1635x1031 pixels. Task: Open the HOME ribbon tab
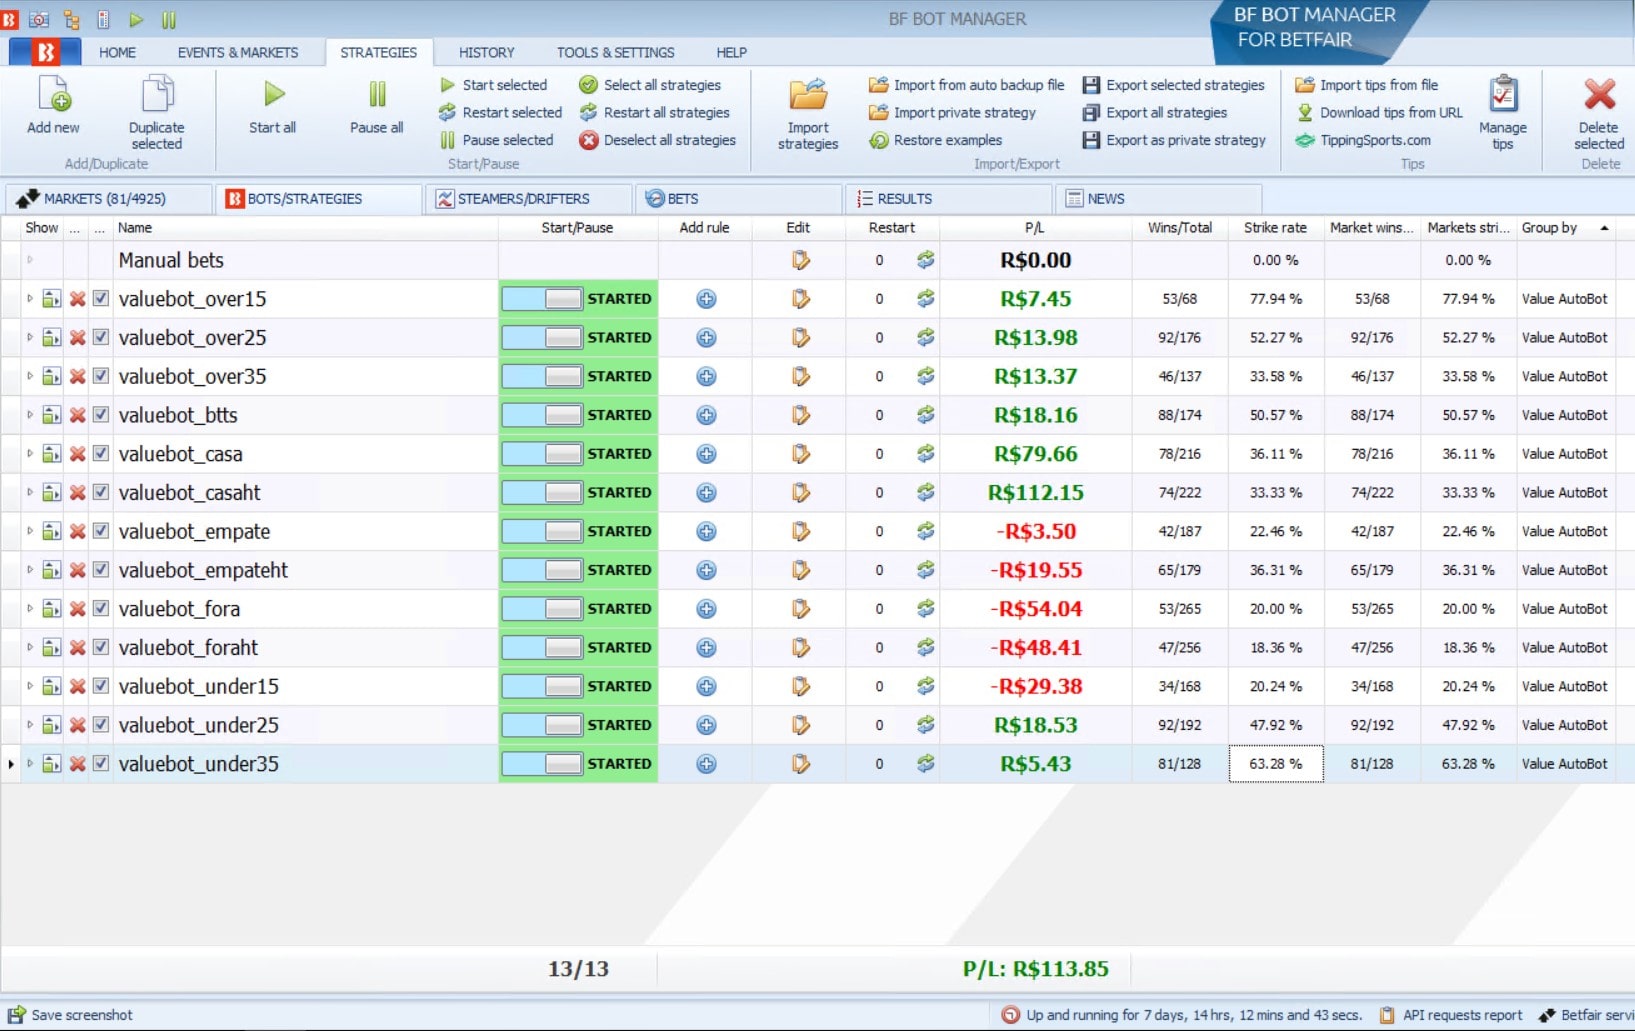point(117,52)
